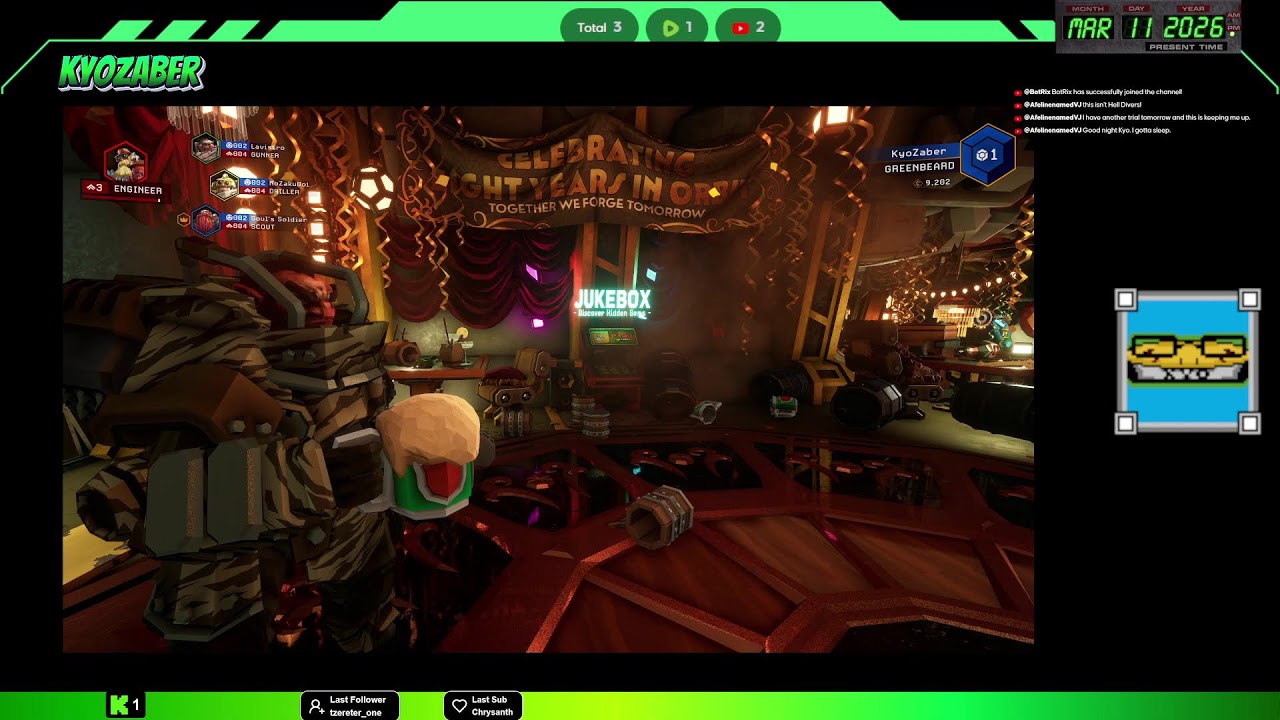Click bottom-left handle of the avatar frame
1280x720 pixels.
tap(1125, 424)
